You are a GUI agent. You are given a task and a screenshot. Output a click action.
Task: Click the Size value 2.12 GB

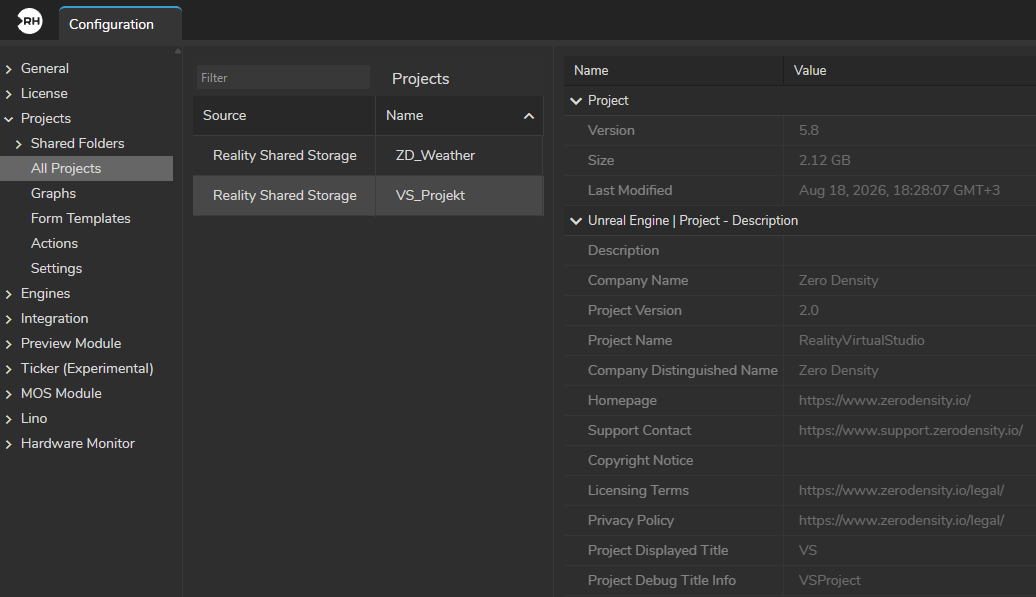[825, 160]
